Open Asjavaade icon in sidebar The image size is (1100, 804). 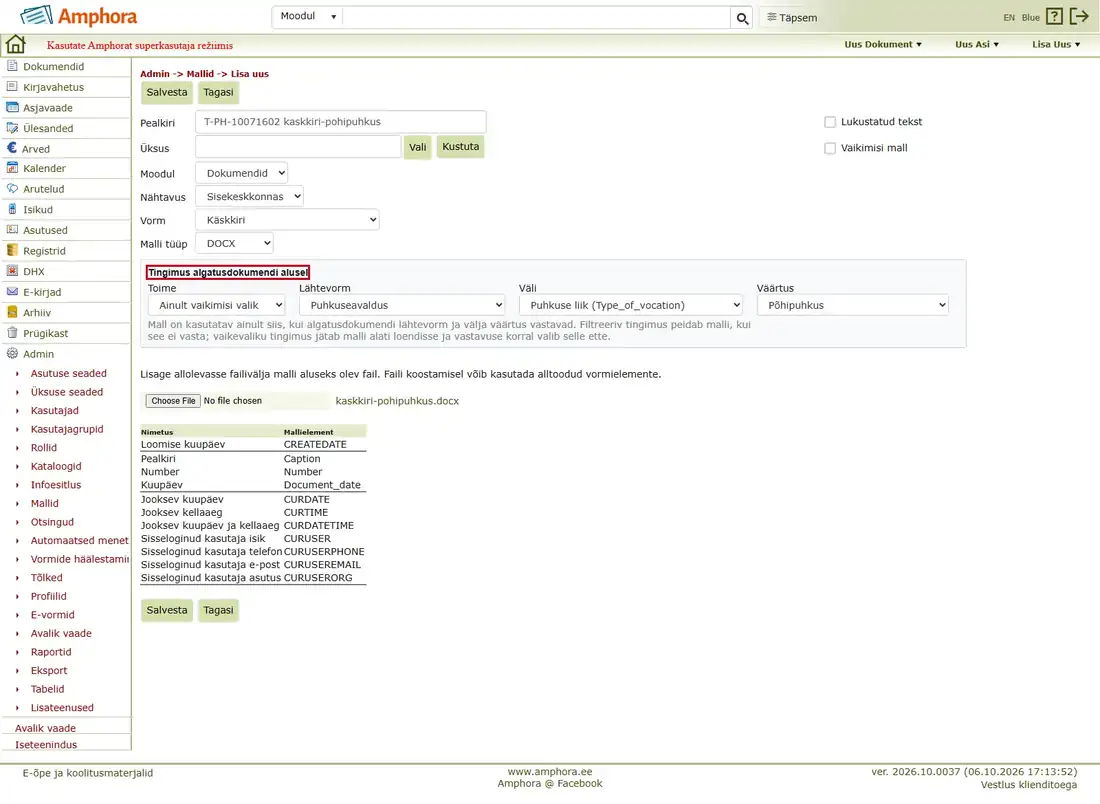pos(12,107)
